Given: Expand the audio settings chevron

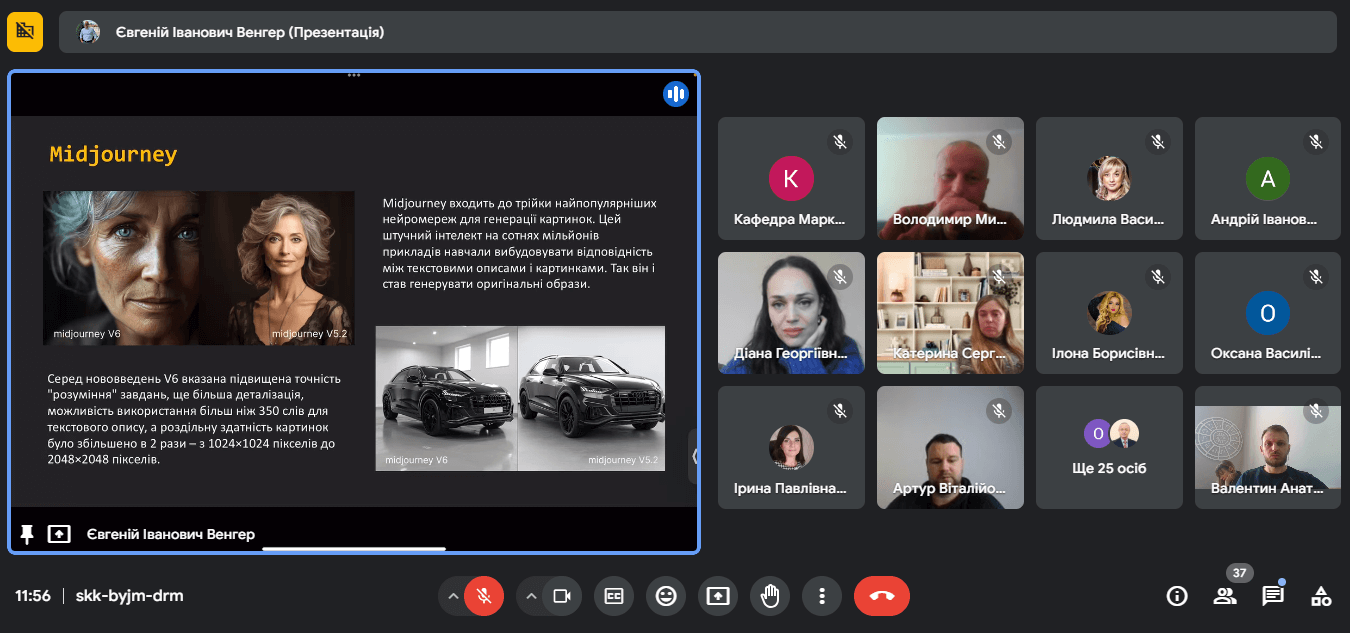Looking at the screenshot, I should [453, 596].
